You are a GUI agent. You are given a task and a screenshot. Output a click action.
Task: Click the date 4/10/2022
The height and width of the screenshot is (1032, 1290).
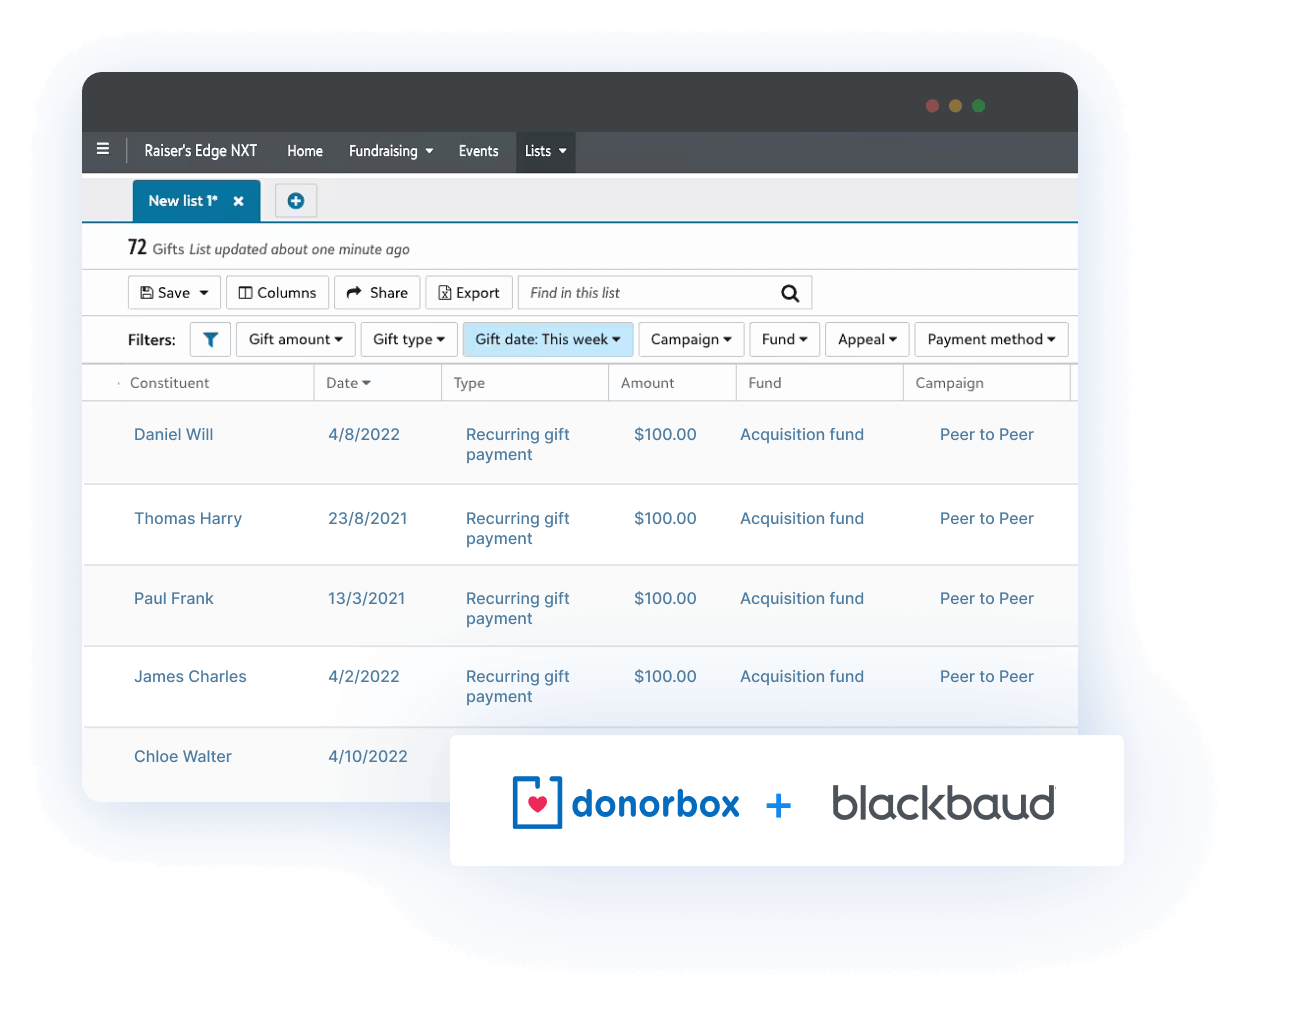click(x=368, y=757)
